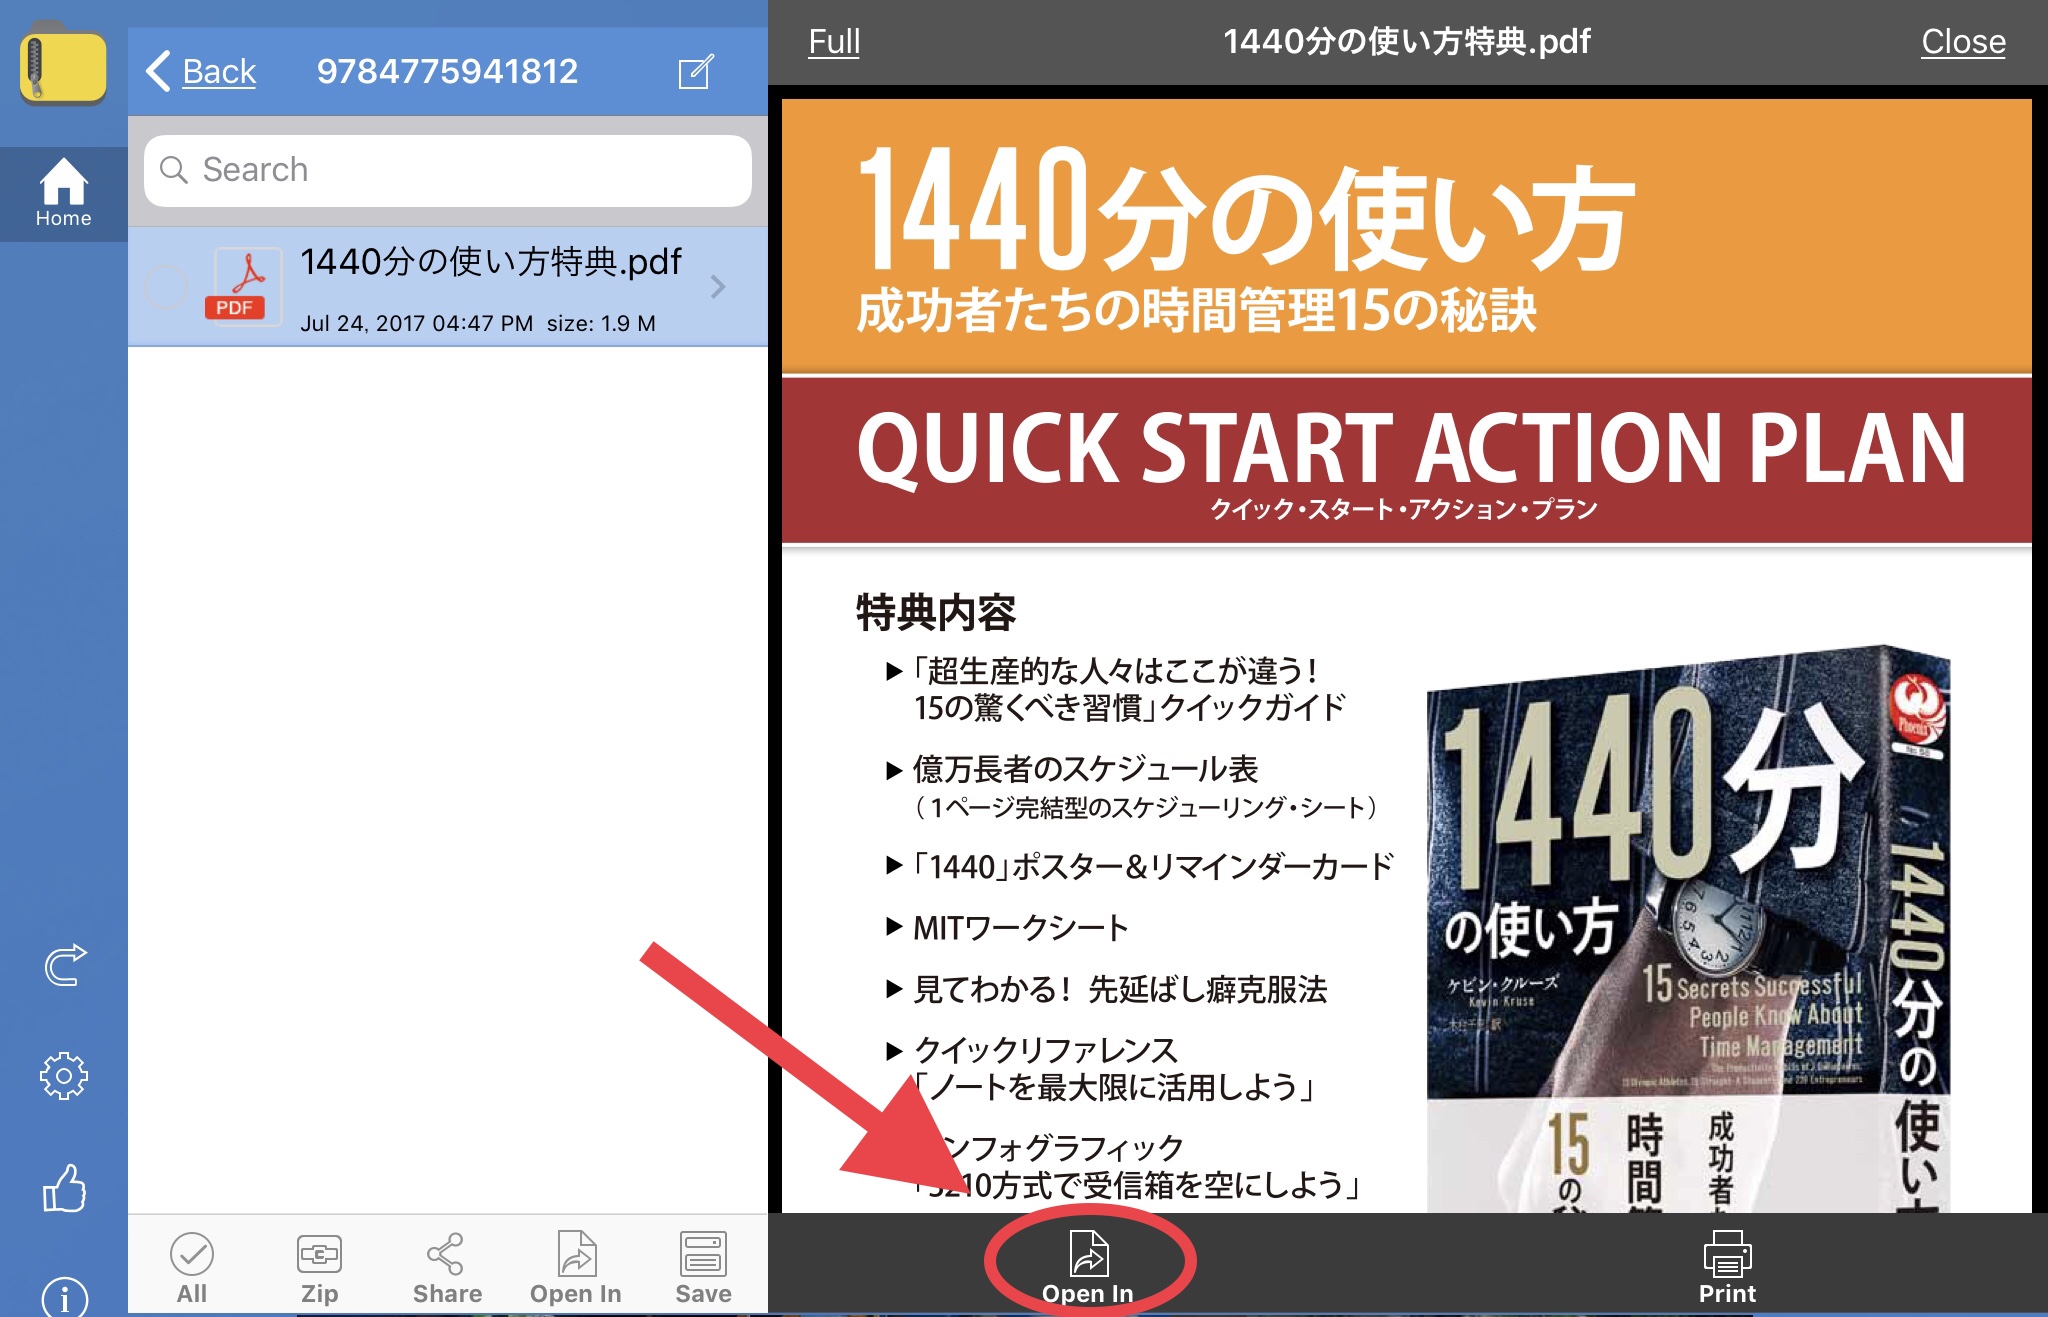Close the PDF preview

tap(1962, 42)
